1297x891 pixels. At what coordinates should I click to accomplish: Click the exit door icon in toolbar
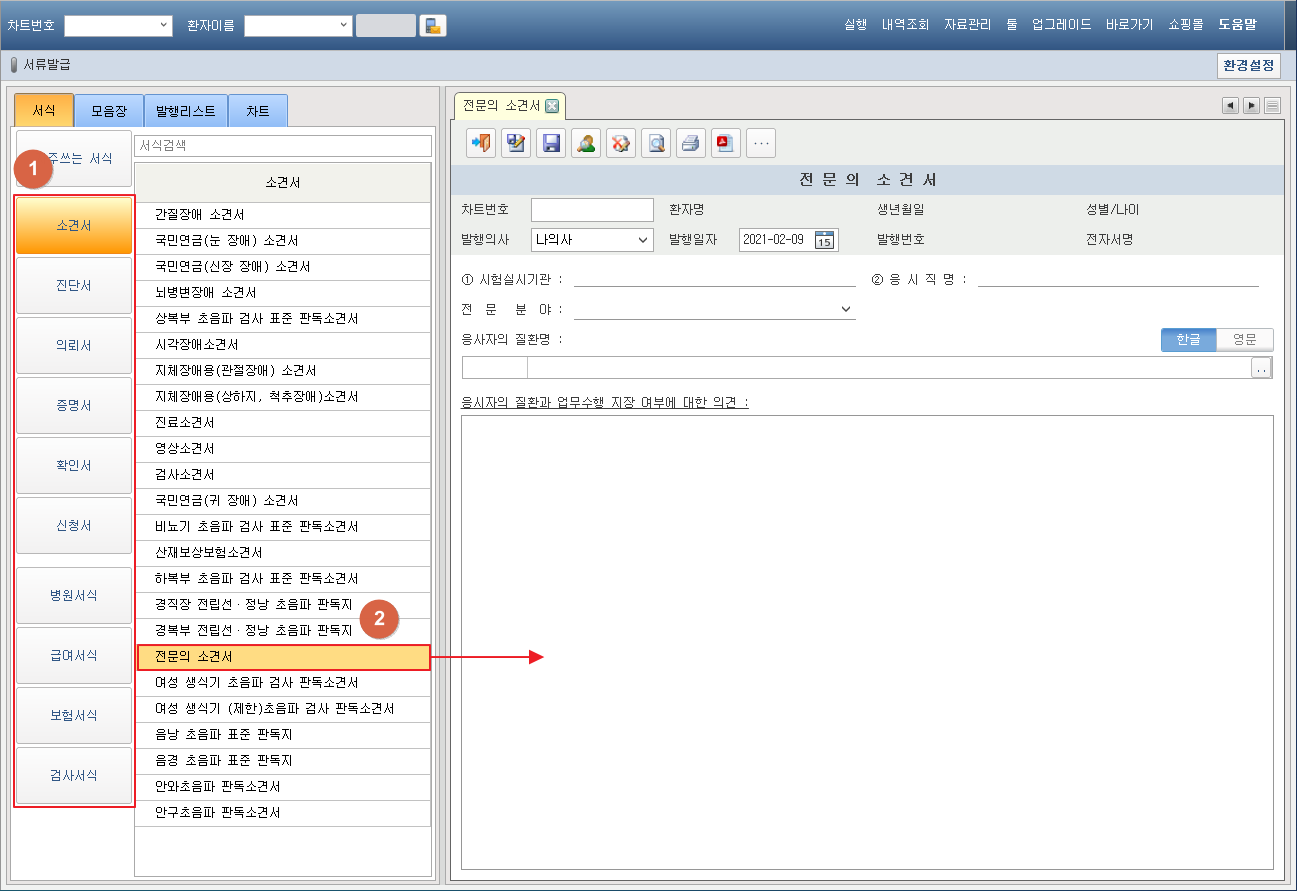pyautogui.click(x=481, y=143)
